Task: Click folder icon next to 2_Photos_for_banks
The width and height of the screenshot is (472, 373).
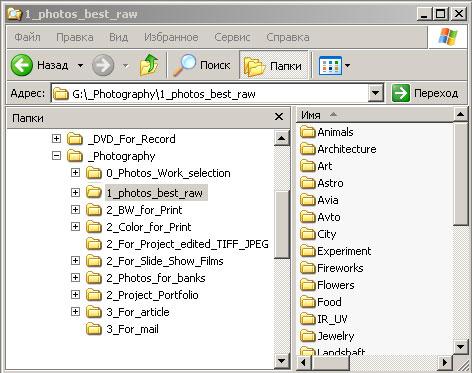Action: tap(94, 277)
